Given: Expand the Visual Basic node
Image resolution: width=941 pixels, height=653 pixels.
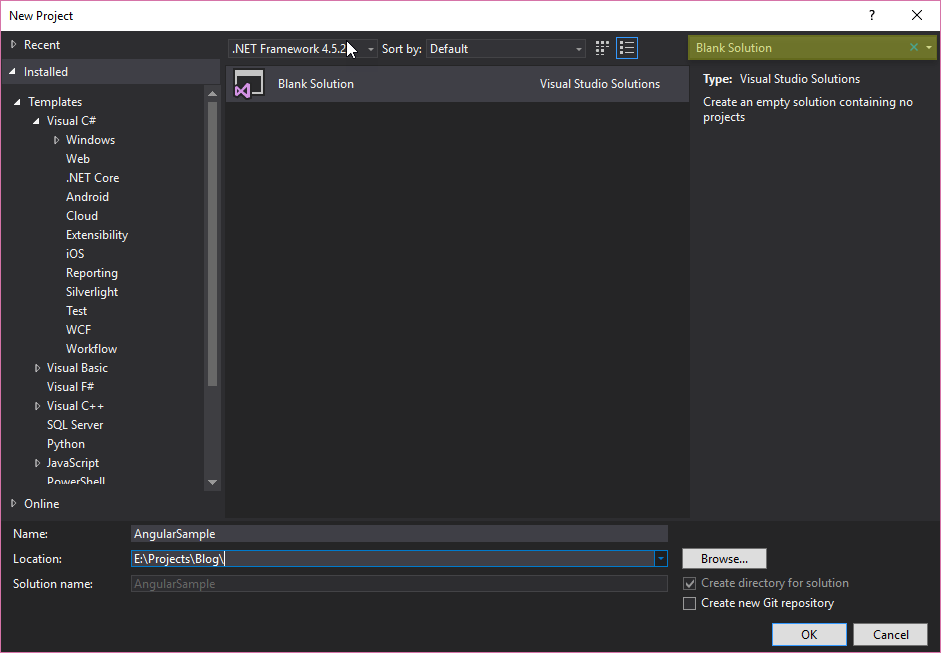Looking at the screenshot, I should [37, 367].
